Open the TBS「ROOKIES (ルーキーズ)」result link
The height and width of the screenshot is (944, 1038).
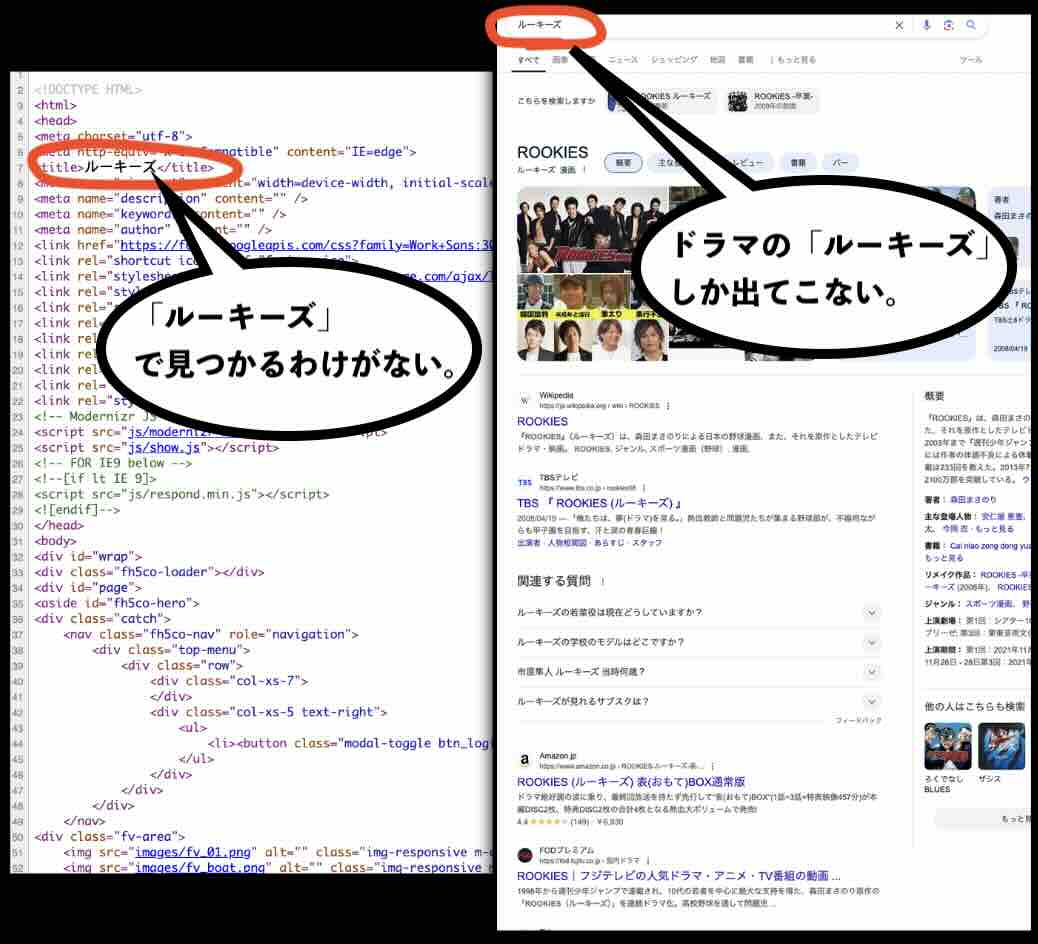click(x=599, y=503)
